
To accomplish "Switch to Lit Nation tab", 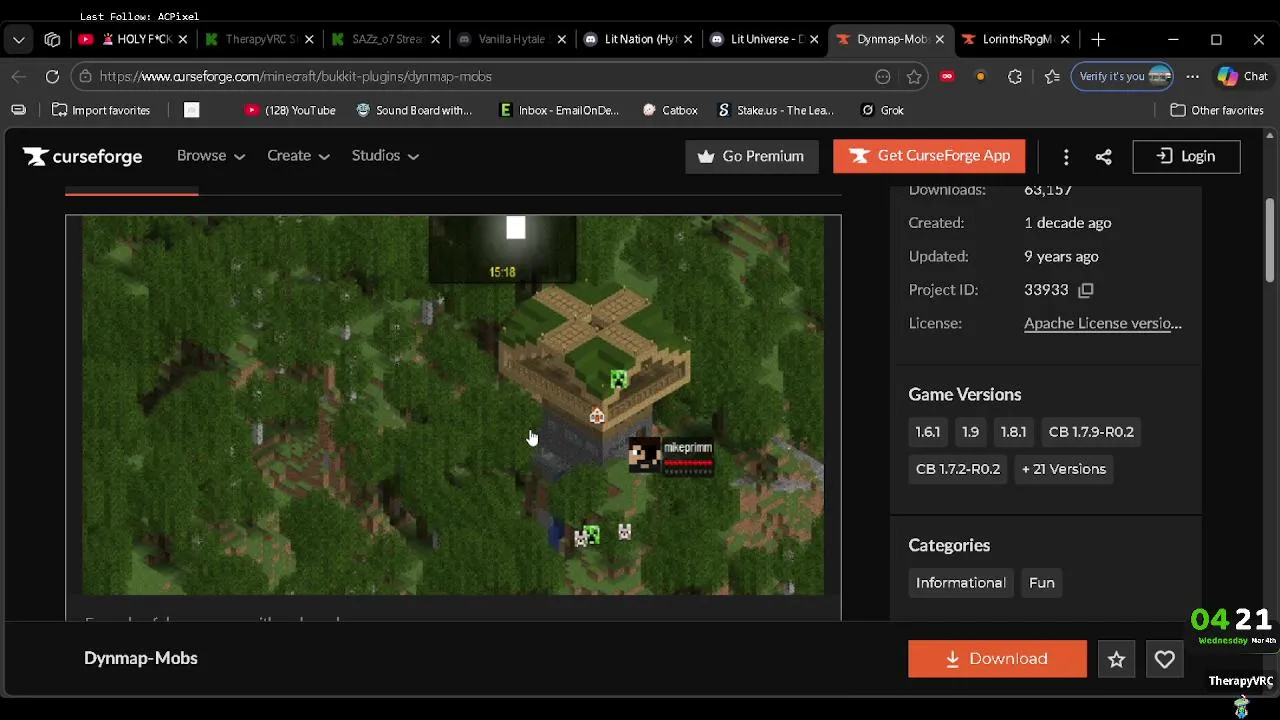I will coord(639,39).
